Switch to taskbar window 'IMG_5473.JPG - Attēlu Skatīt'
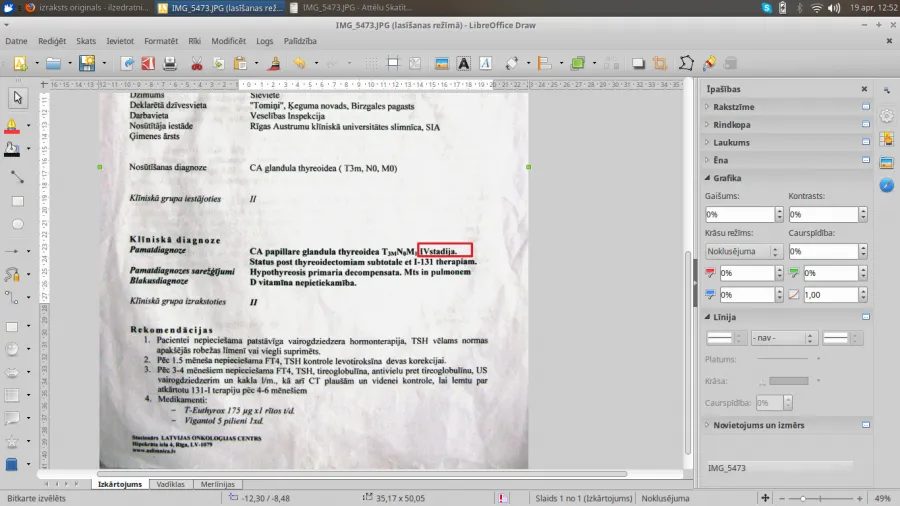The height and width of the screenshot is (506, 900). pyautogui.click(x=351, y=7)
